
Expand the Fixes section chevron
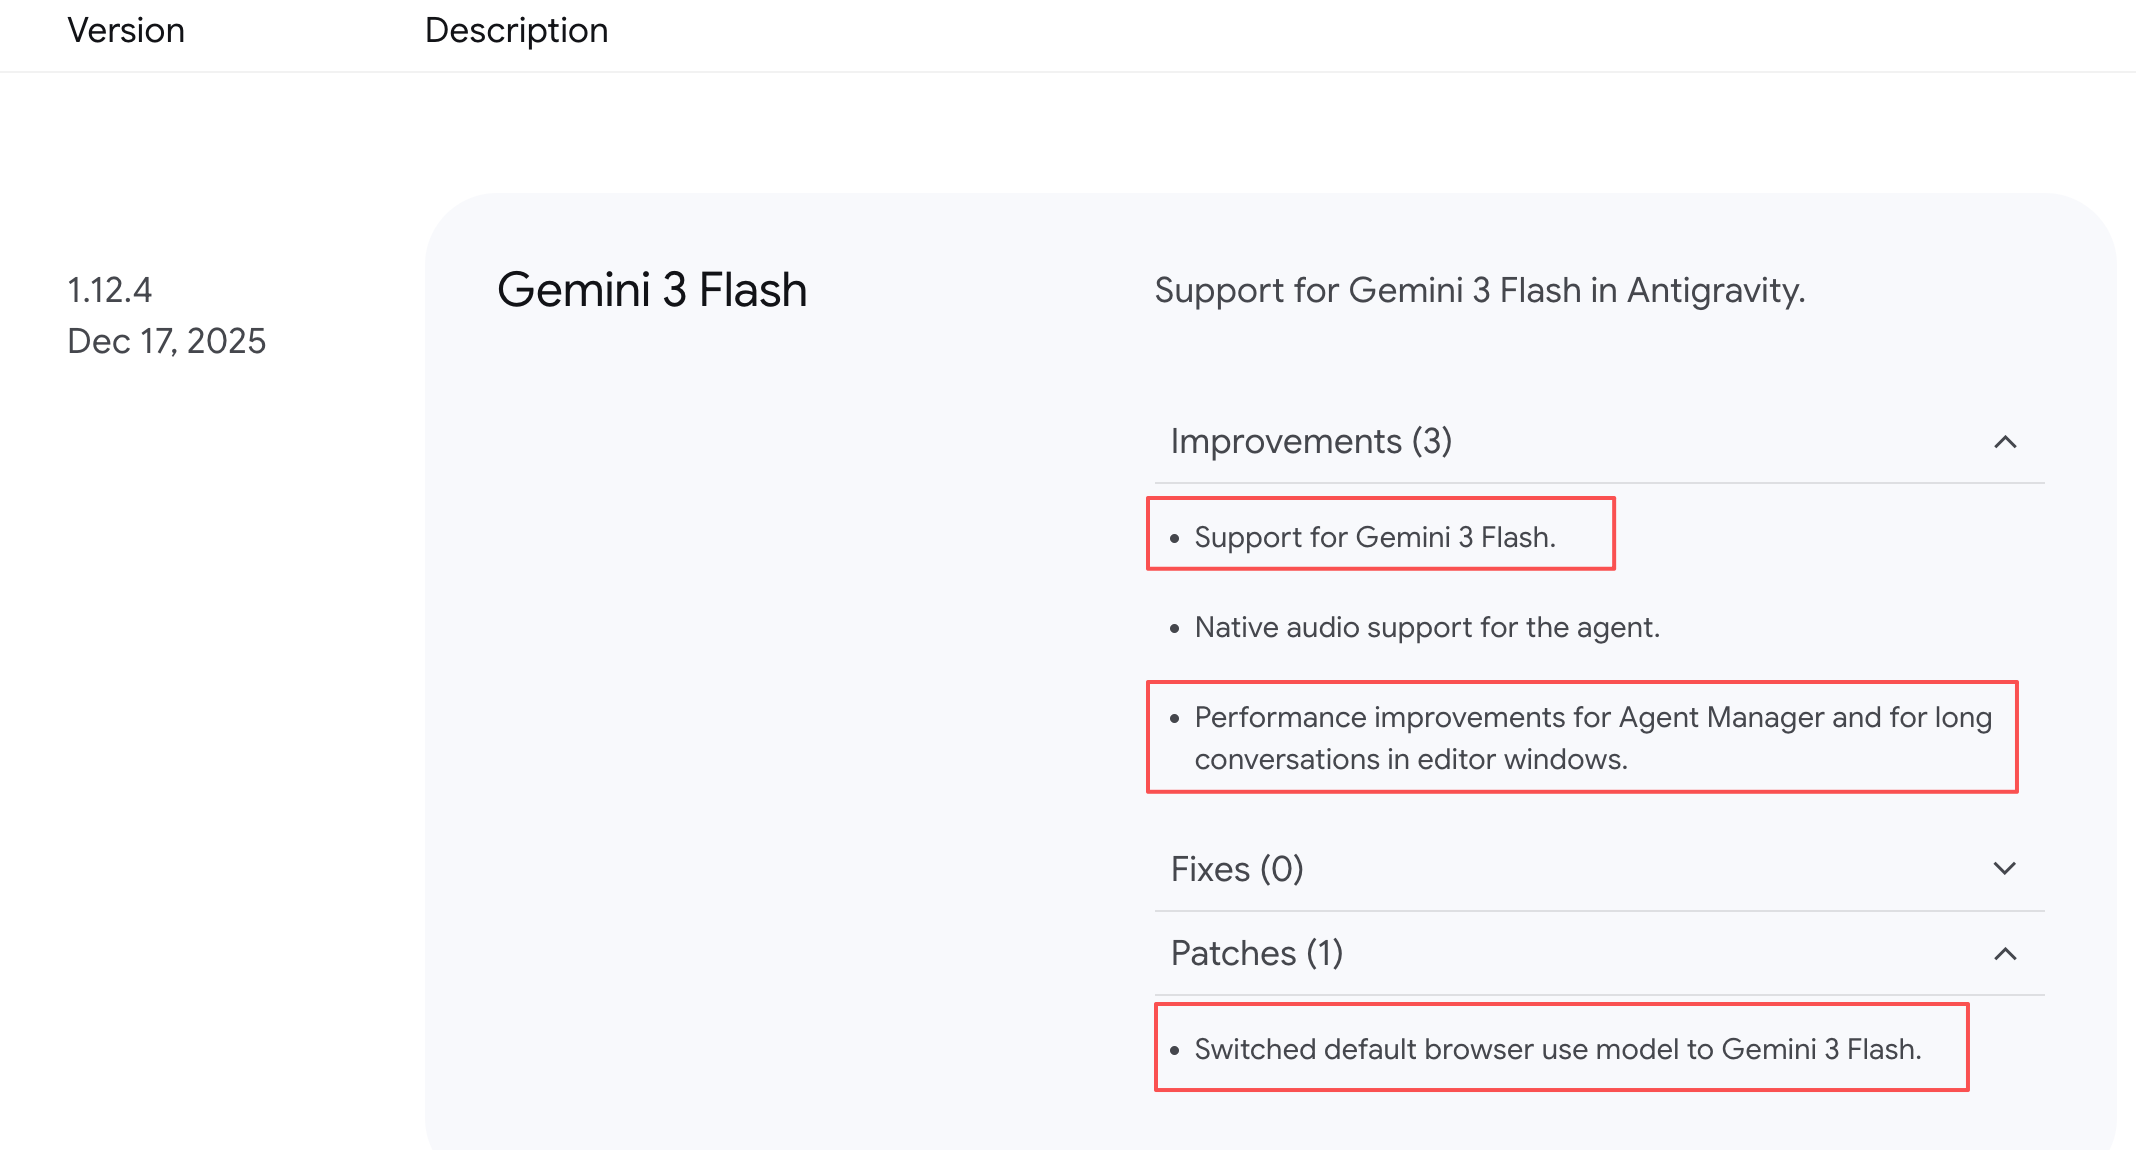pos(2004,868)
